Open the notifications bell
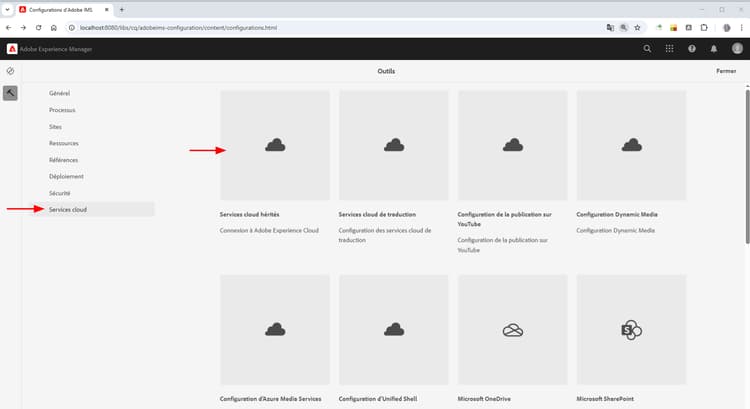This screenshot has height=409, width=750. [x=714, y=49]
